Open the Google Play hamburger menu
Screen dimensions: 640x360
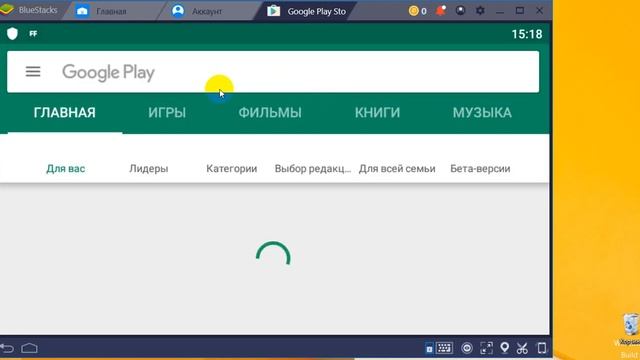33,72
